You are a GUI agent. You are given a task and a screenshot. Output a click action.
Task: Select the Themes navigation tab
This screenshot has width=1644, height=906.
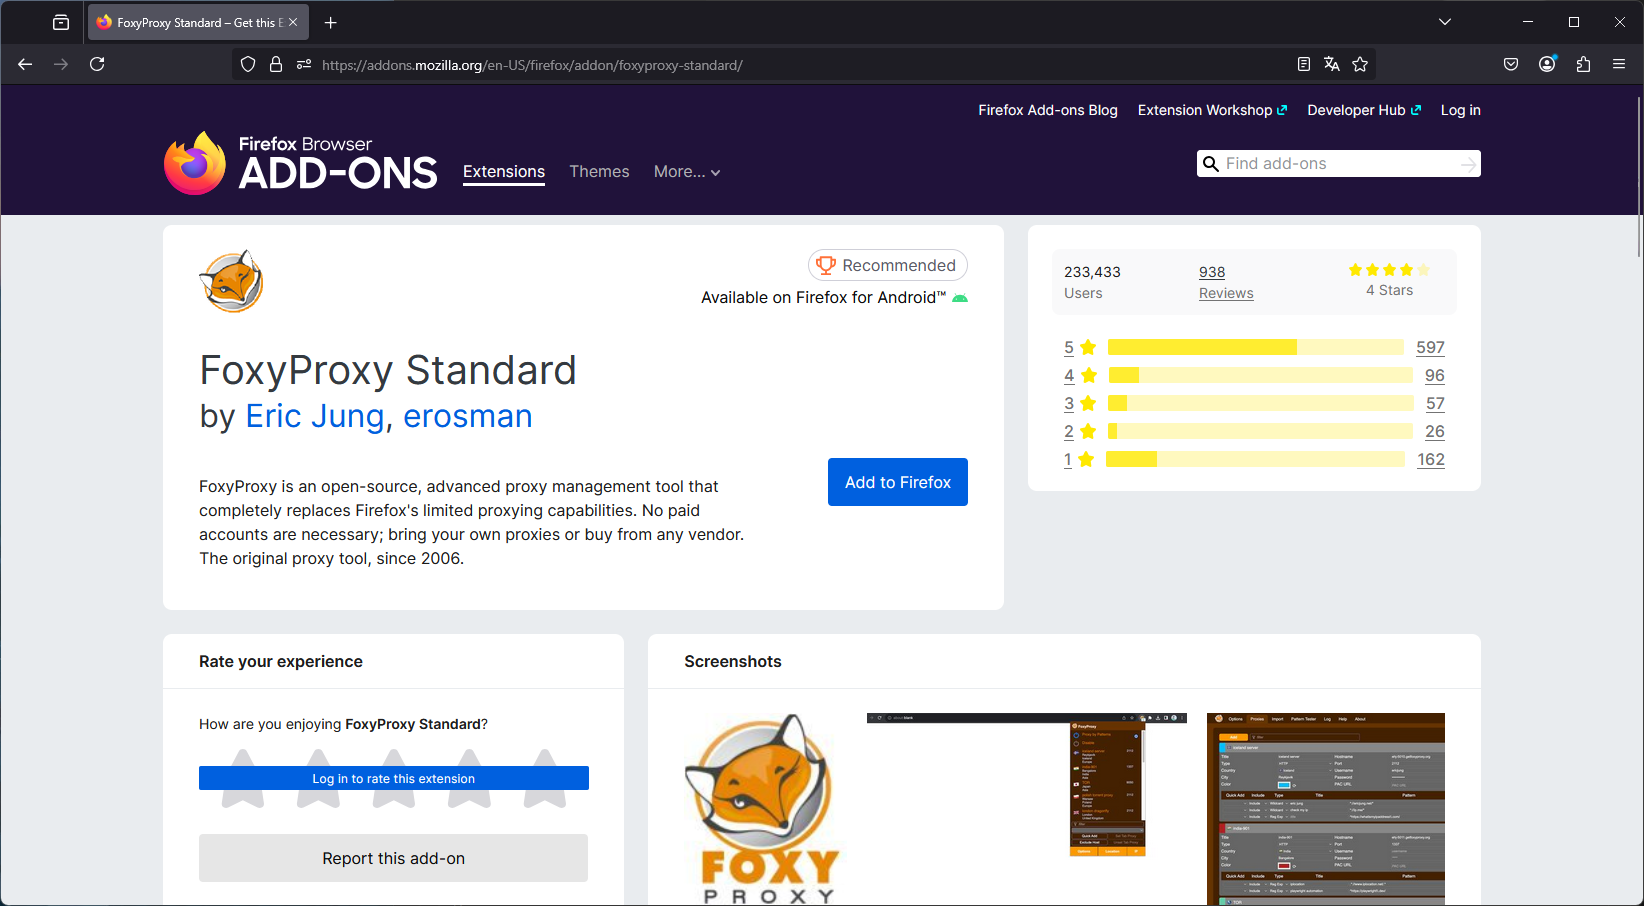[x=599, y=172]
